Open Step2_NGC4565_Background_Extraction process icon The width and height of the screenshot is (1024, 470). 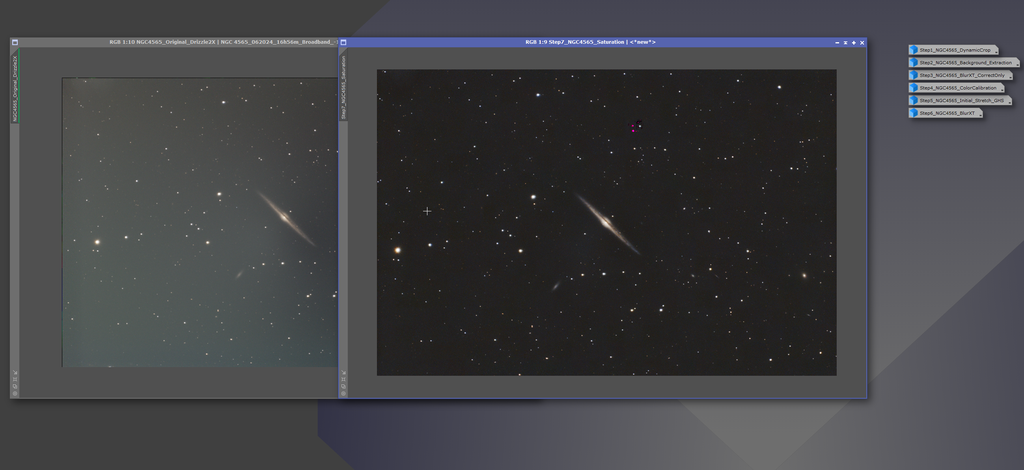964,63
